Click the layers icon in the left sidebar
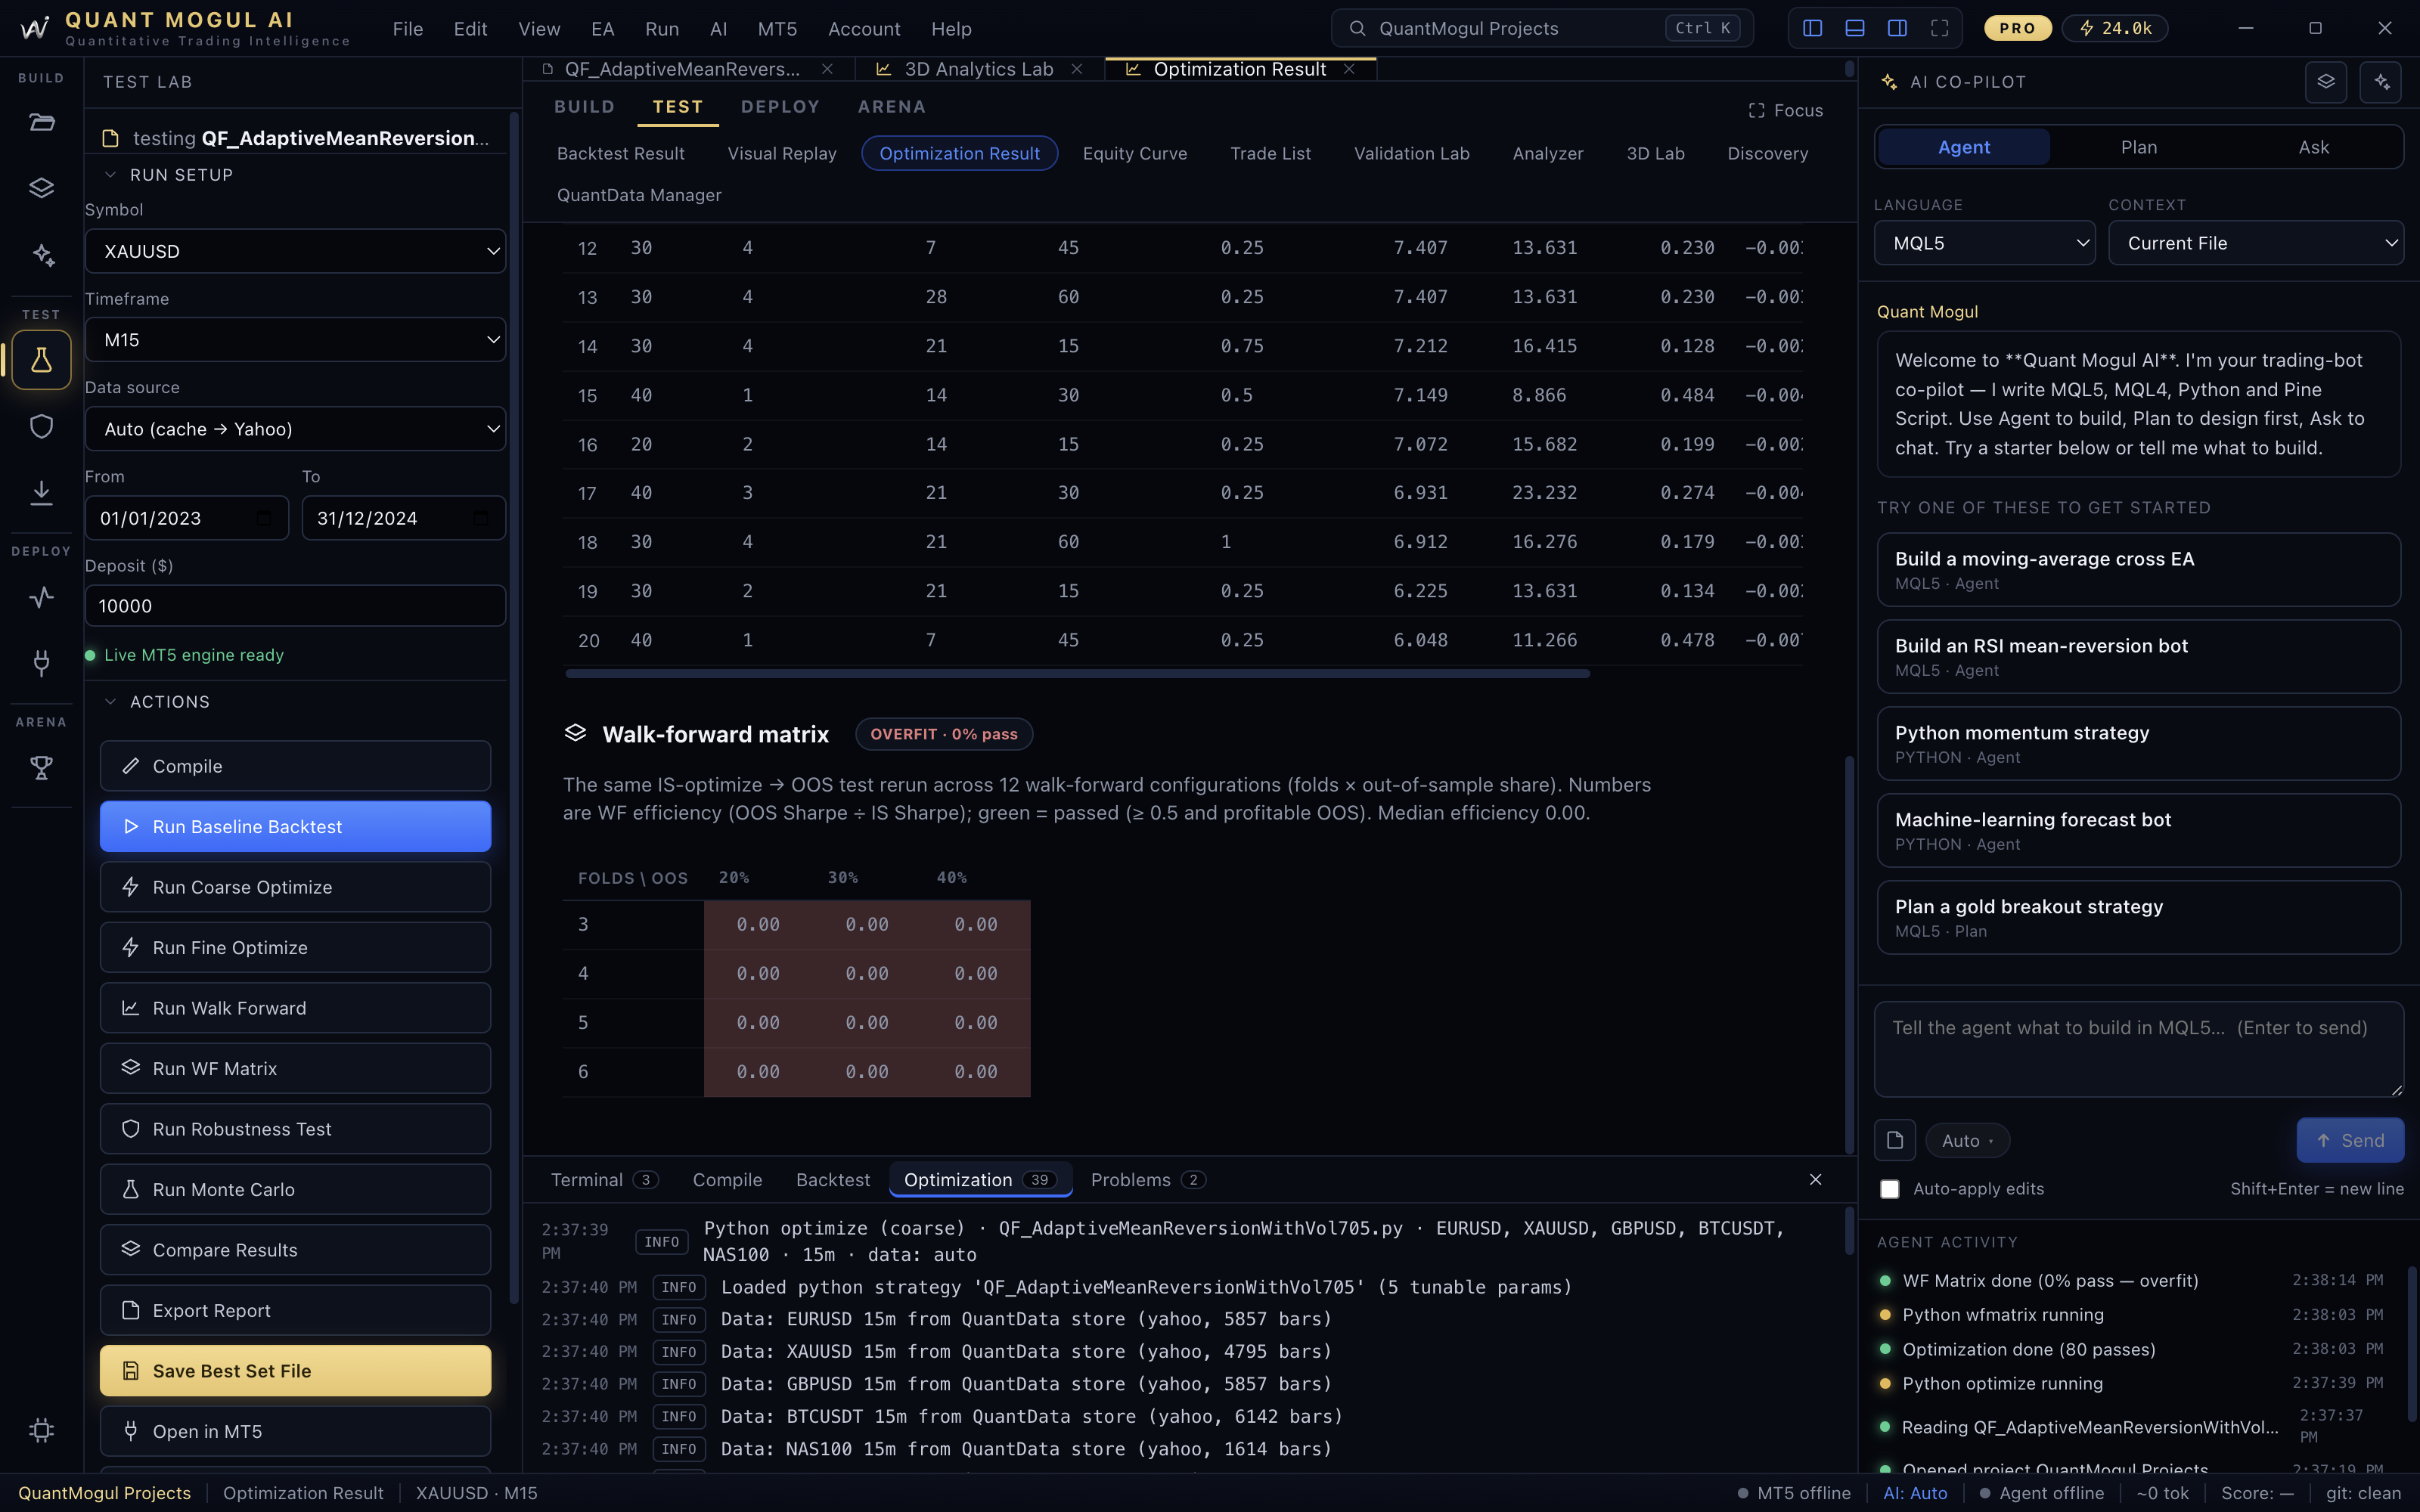This screenshot has width=2420, height=1512. (41, 188)
